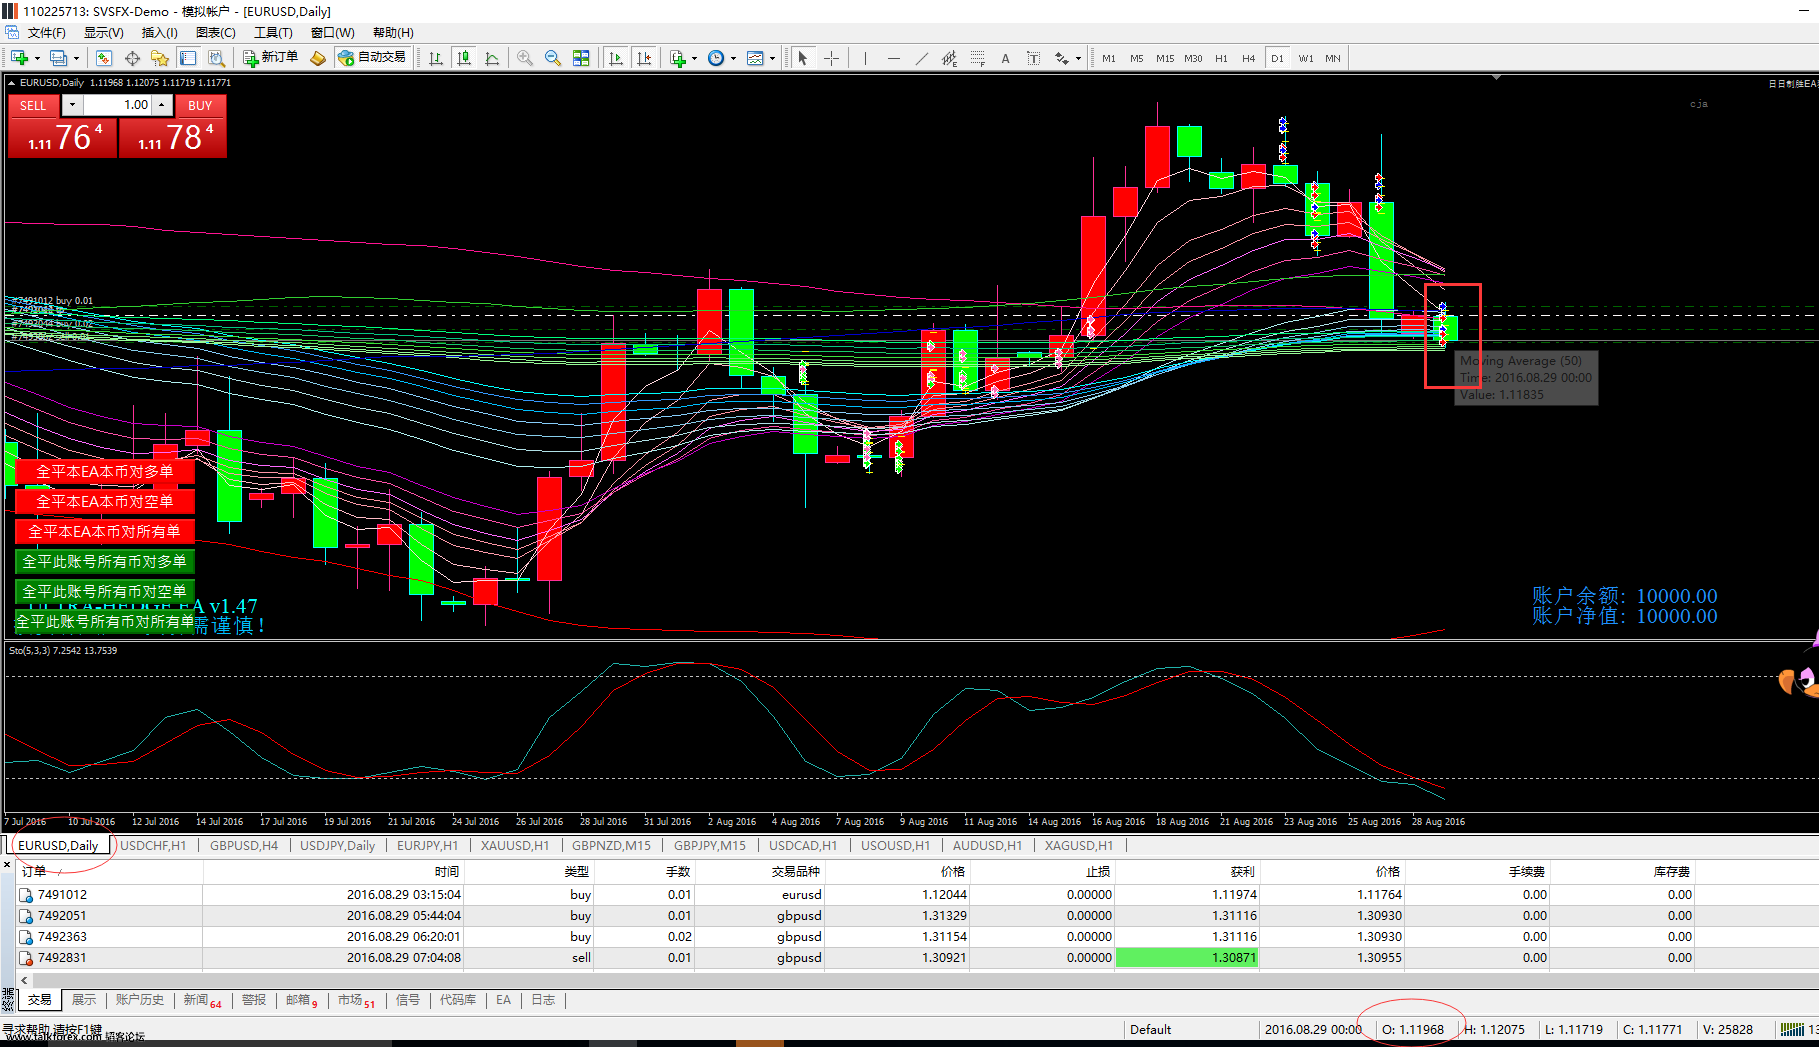The width and height of the screenshot is (1819, 1047).
Task: Insert text label tool
Action: 1033,58
